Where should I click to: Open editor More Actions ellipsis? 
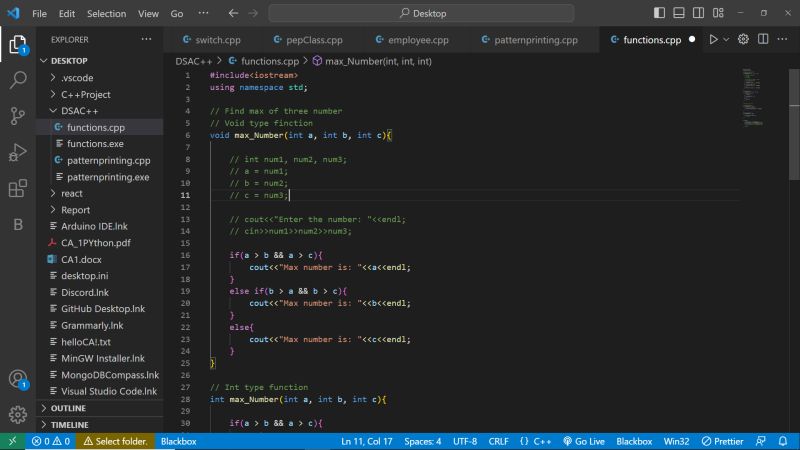(x=783, y=39)
